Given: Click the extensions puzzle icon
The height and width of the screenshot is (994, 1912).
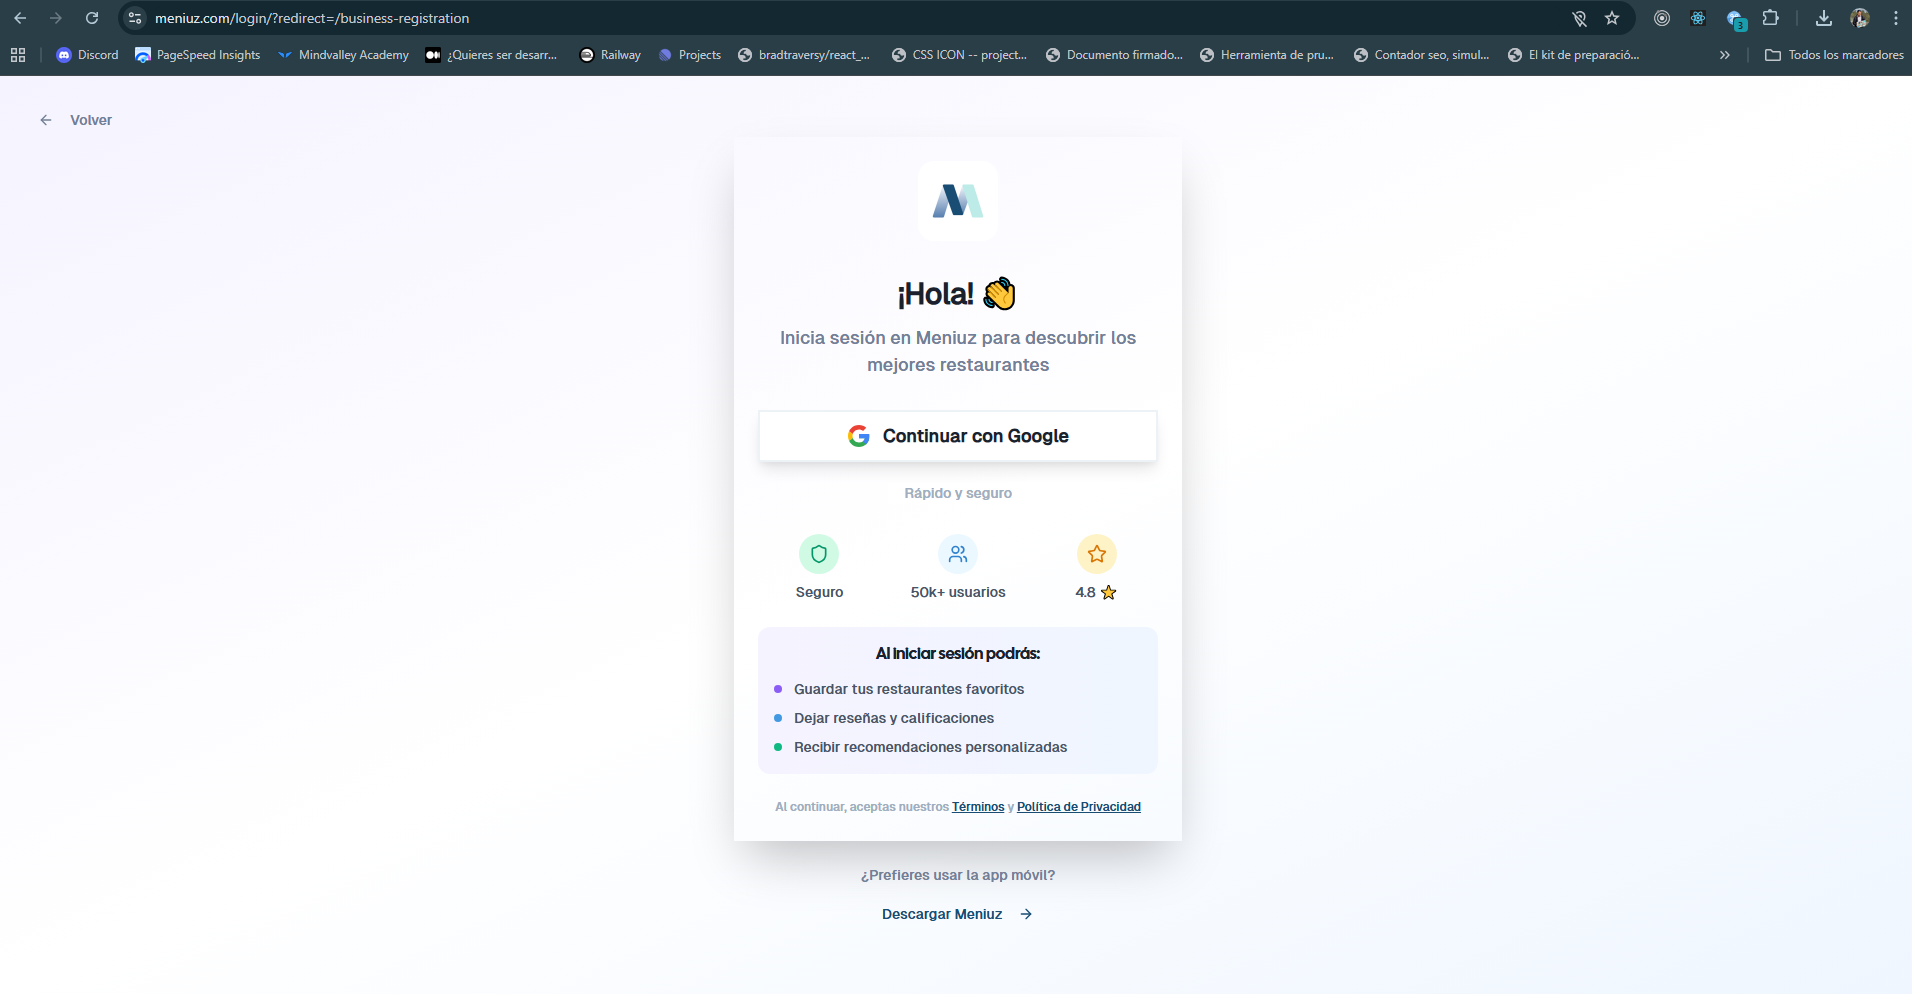Looking at the screenshot, I should [x=1770, y=18].
